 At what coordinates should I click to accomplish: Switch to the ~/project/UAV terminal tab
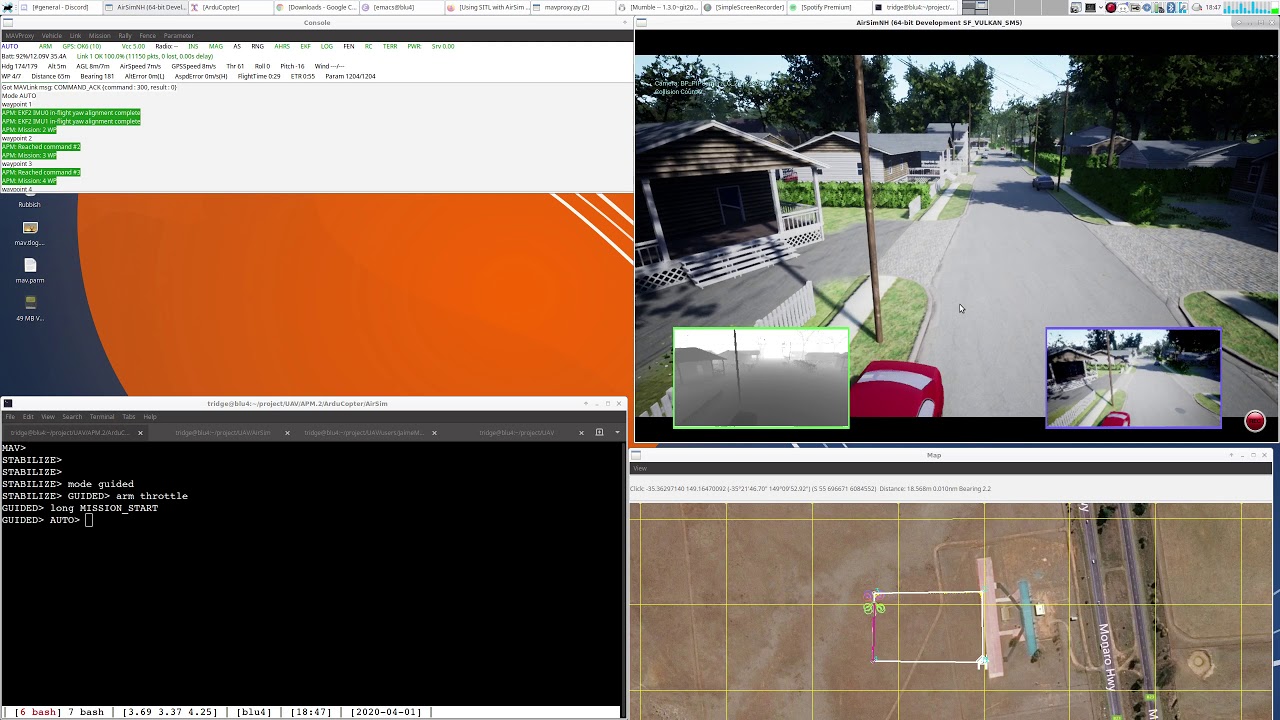[x=516, y=433]
